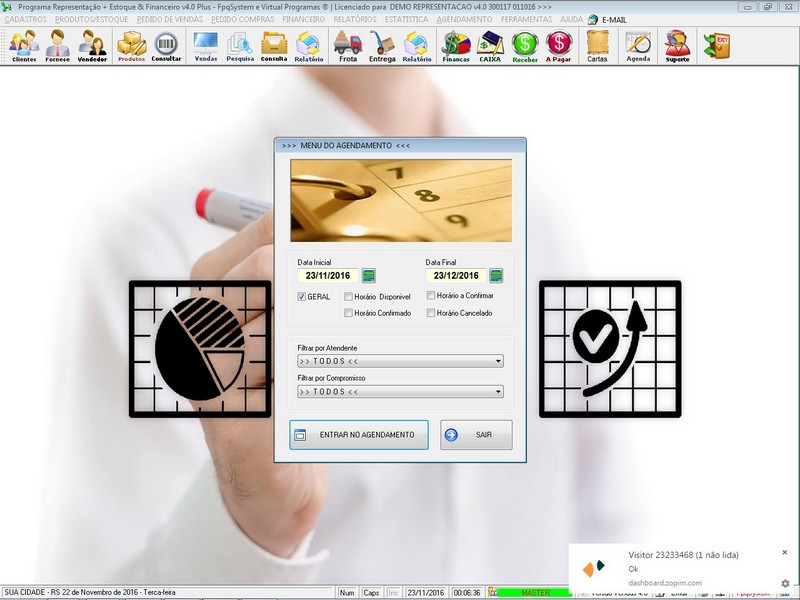This screenshot has height=600, width=800.
Task: Click the Data Final date field
Action: tap(456, 276)
